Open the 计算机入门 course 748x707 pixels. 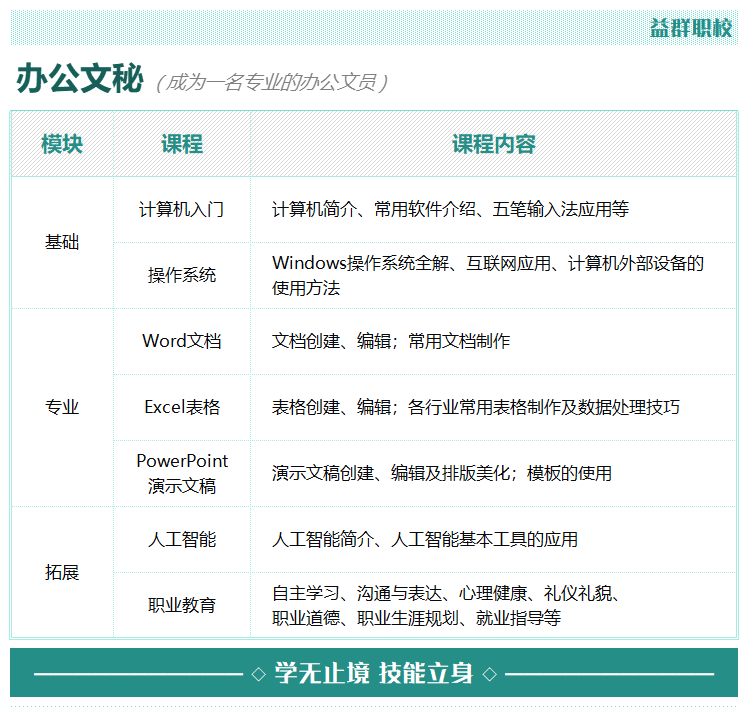[182, 209]
